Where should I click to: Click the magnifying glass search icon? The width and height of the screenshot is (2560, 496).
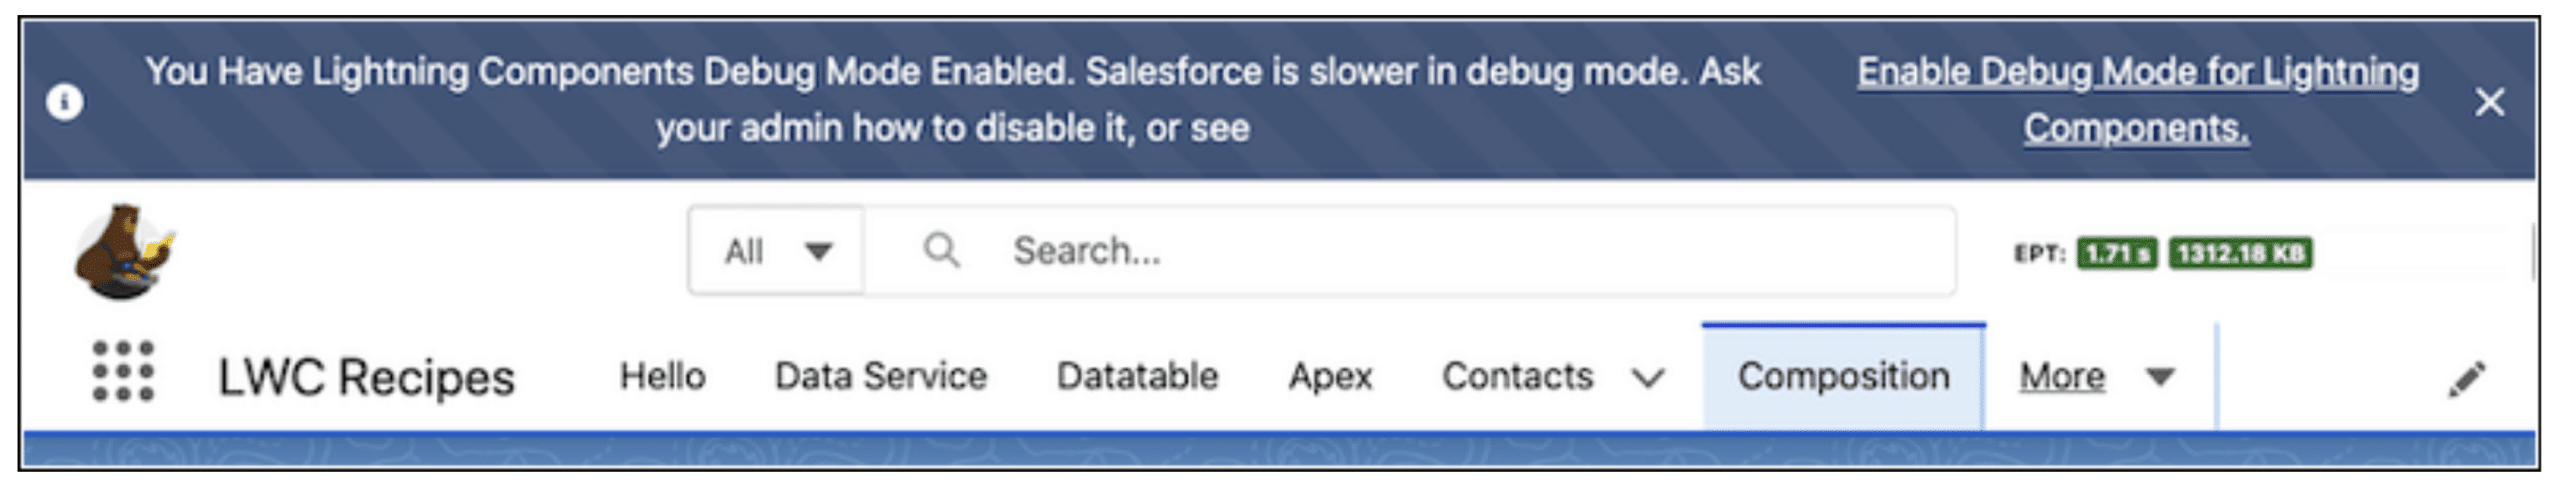coord(941,250)
